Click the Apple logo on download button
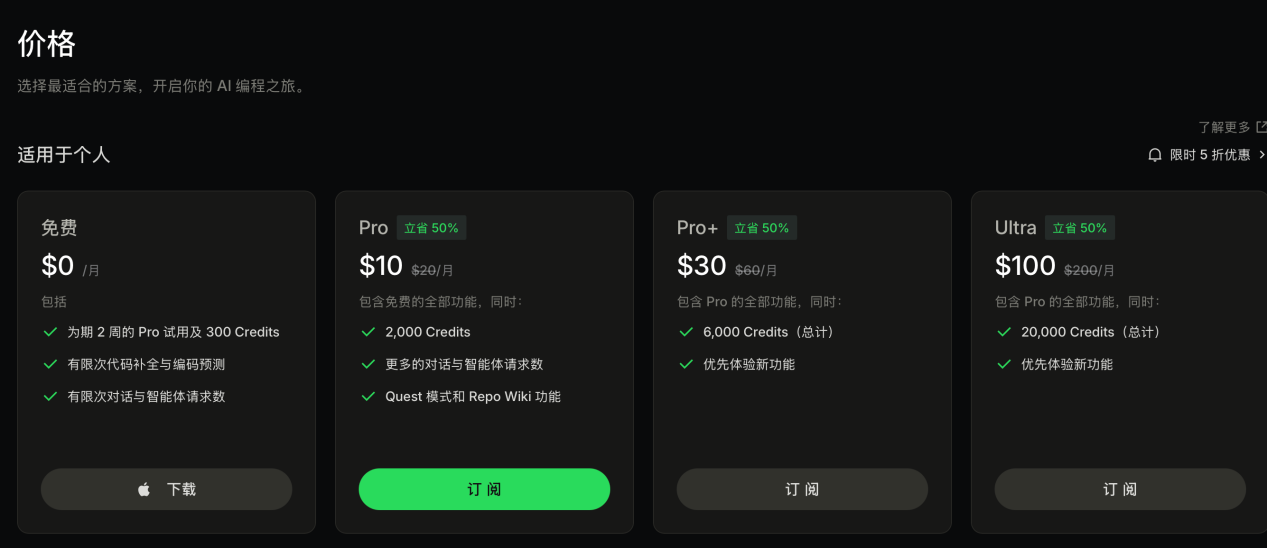Screen dimensions: 1267x548 tap(143, 490)
